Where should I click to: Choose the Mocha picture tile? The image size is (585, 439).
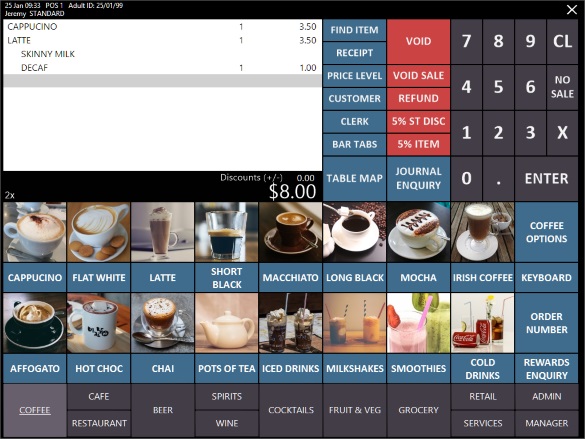coord(418,232)
